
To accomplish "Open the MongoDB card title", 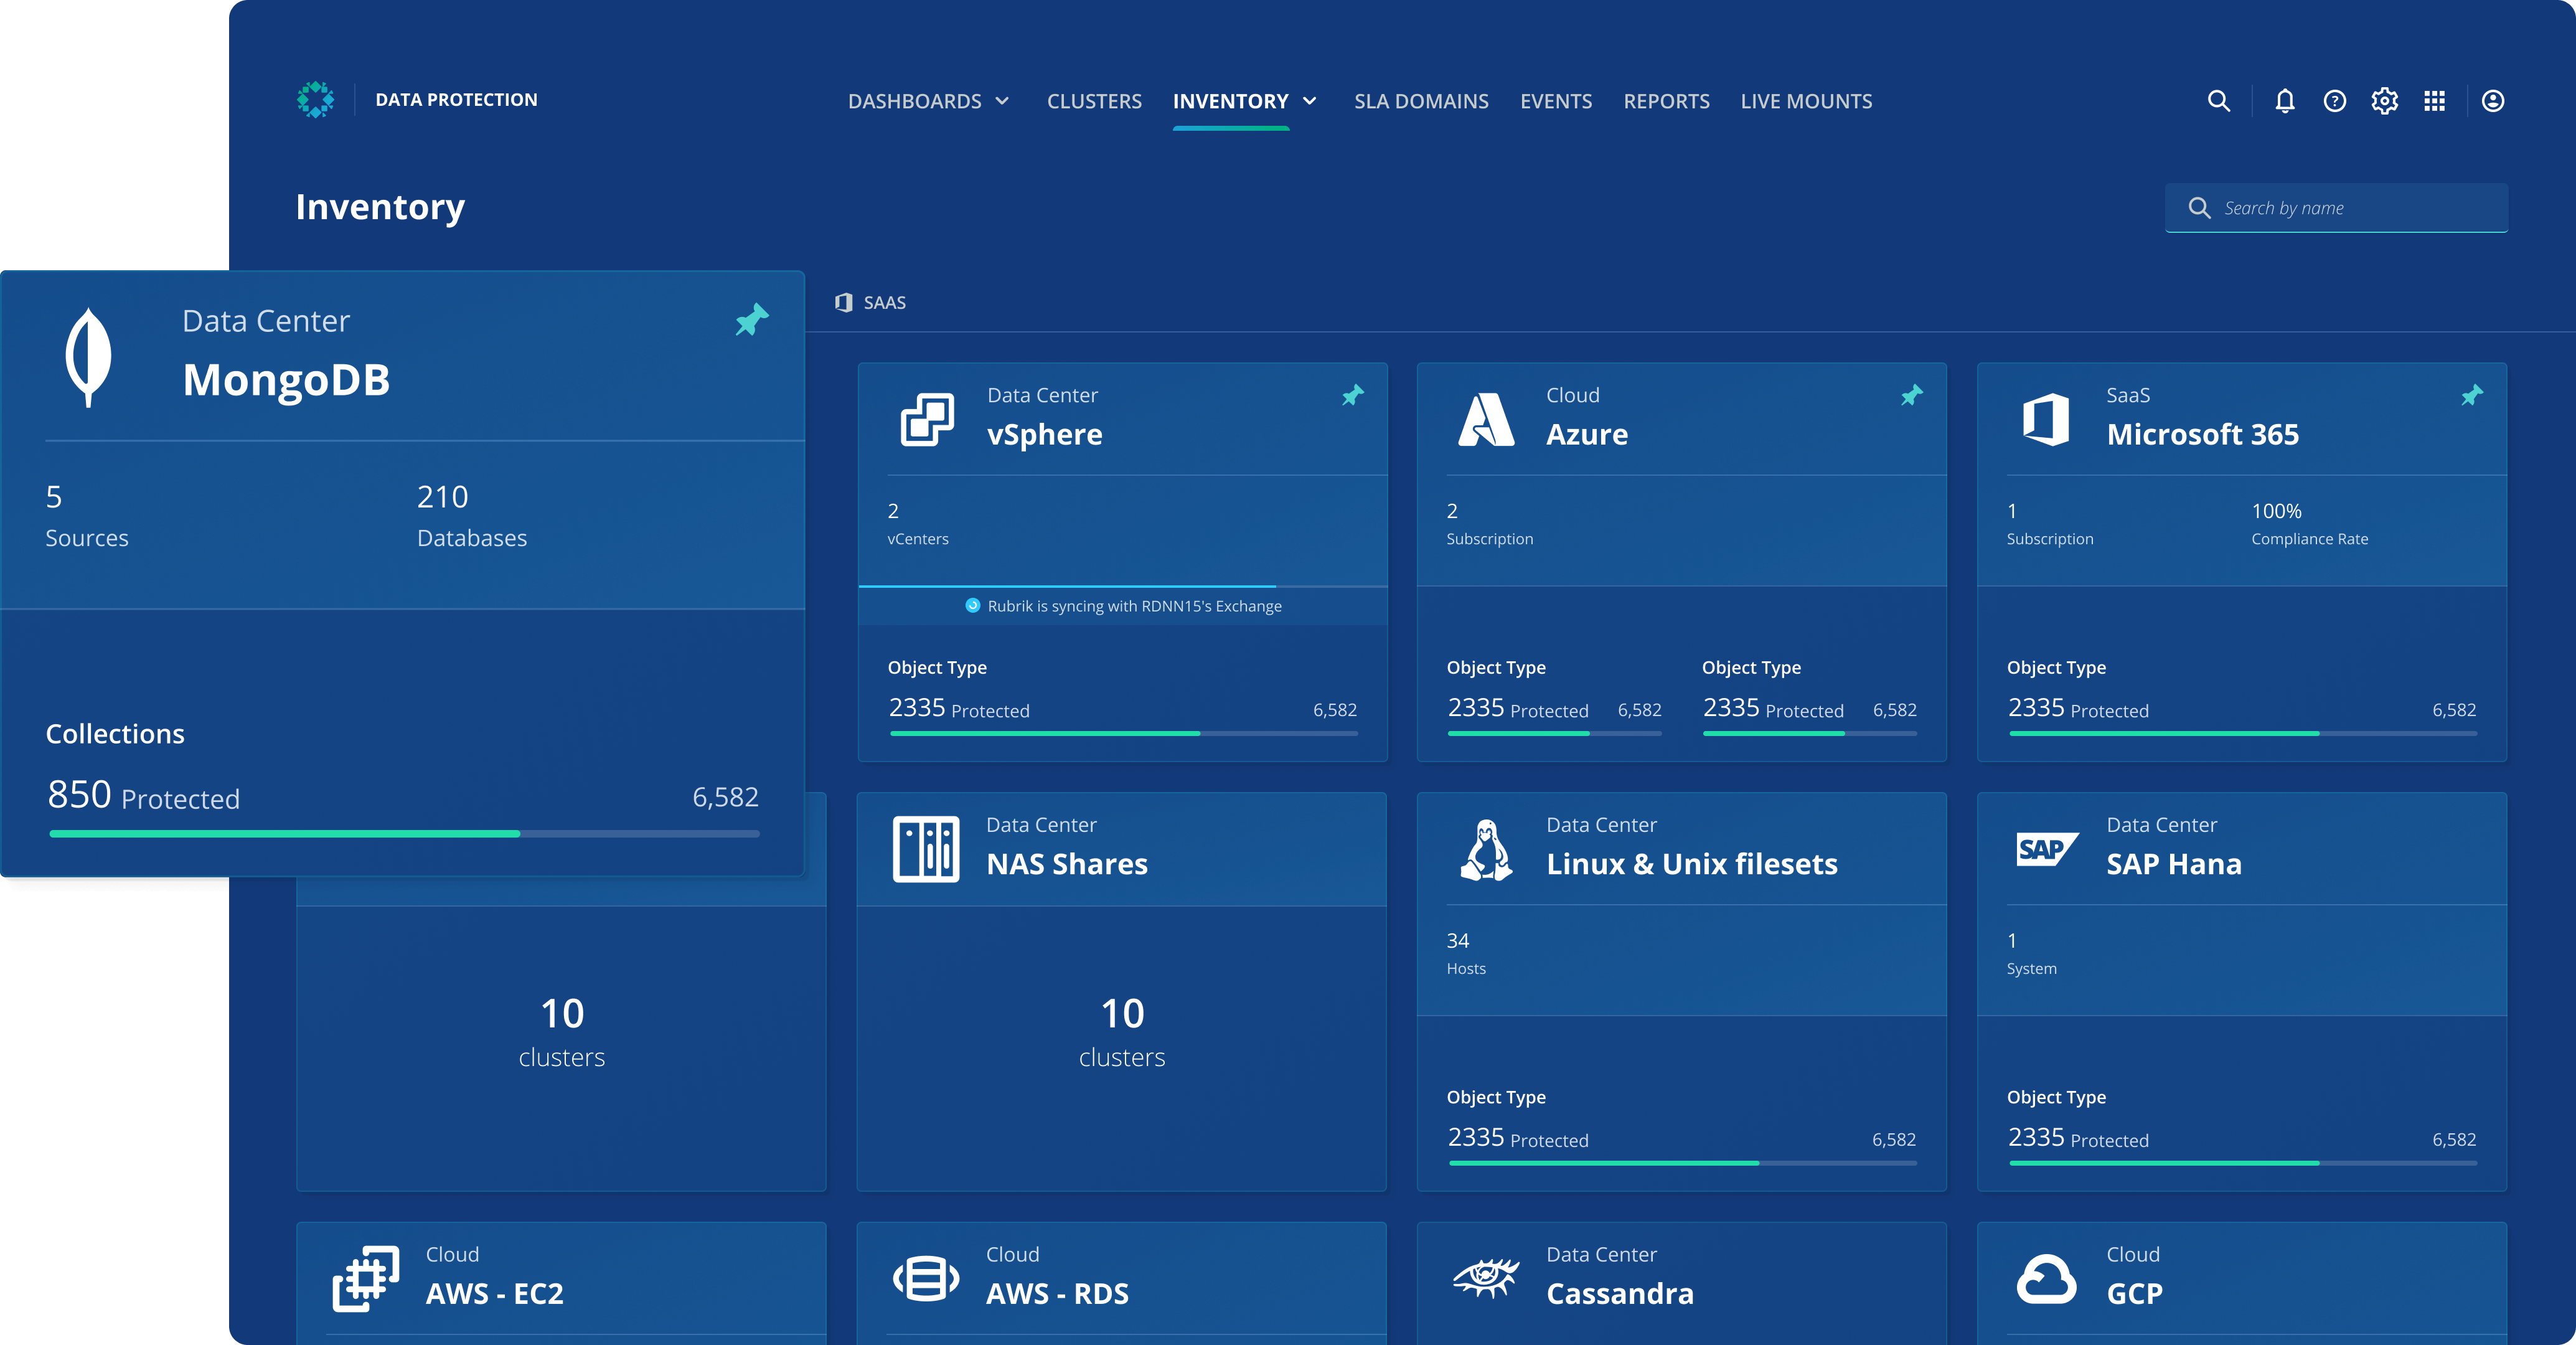I will pyautogui.click(x=286, y=380).
